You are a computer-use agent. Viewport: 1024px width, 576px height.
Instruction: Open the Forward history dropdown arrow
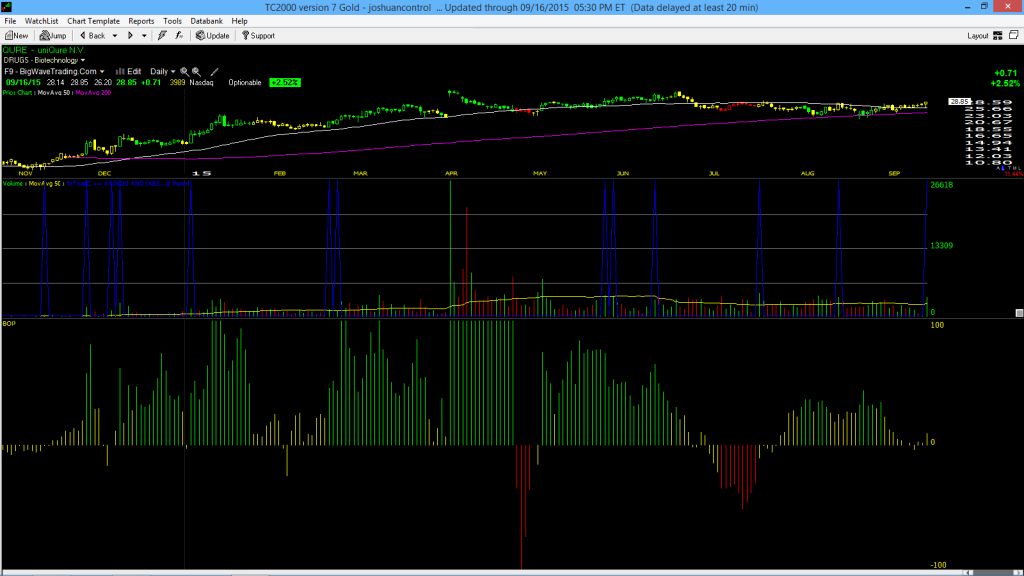[144, 36]
